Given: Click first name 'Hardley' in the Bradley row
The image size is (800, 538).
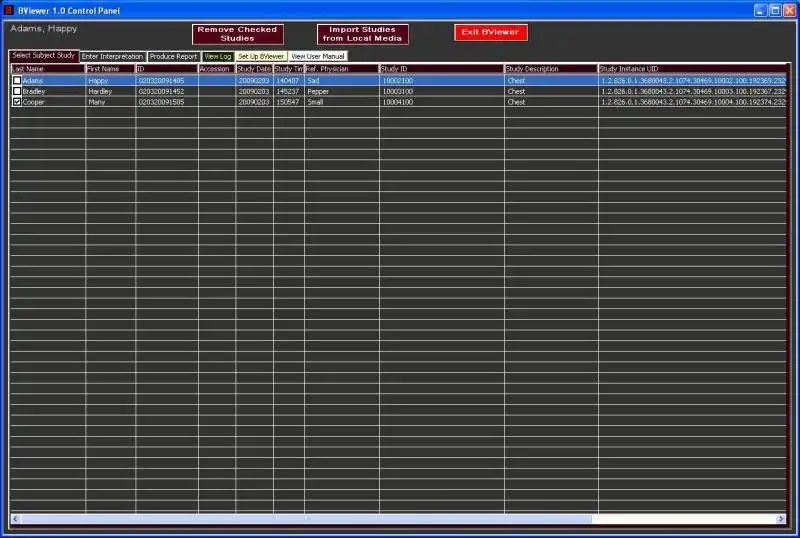Looking at the screenshot, I should [x=100, y=91].
